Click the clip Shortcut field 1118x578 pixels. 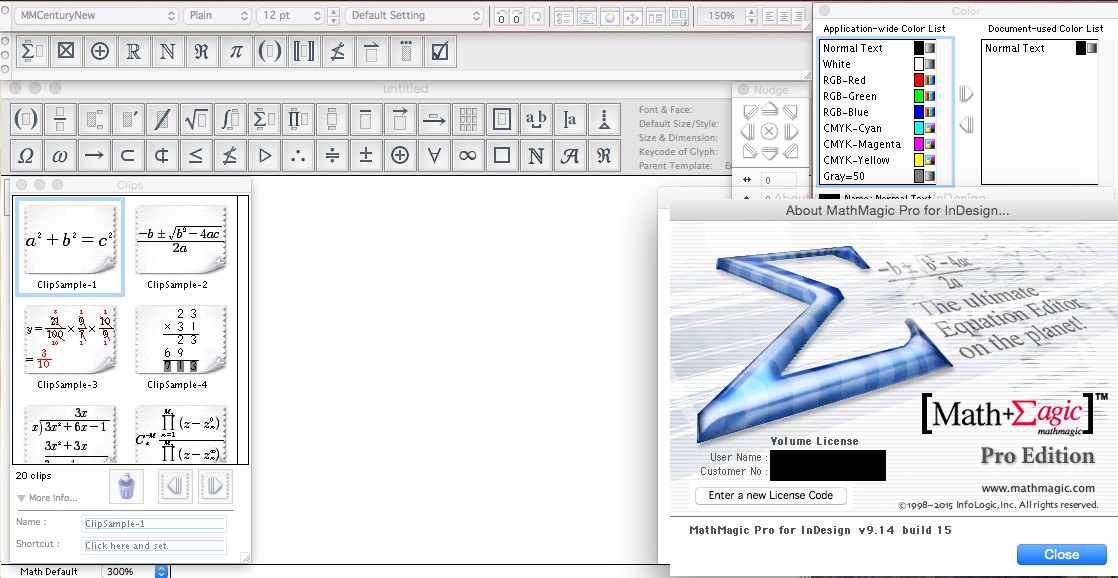pos(154,546)
